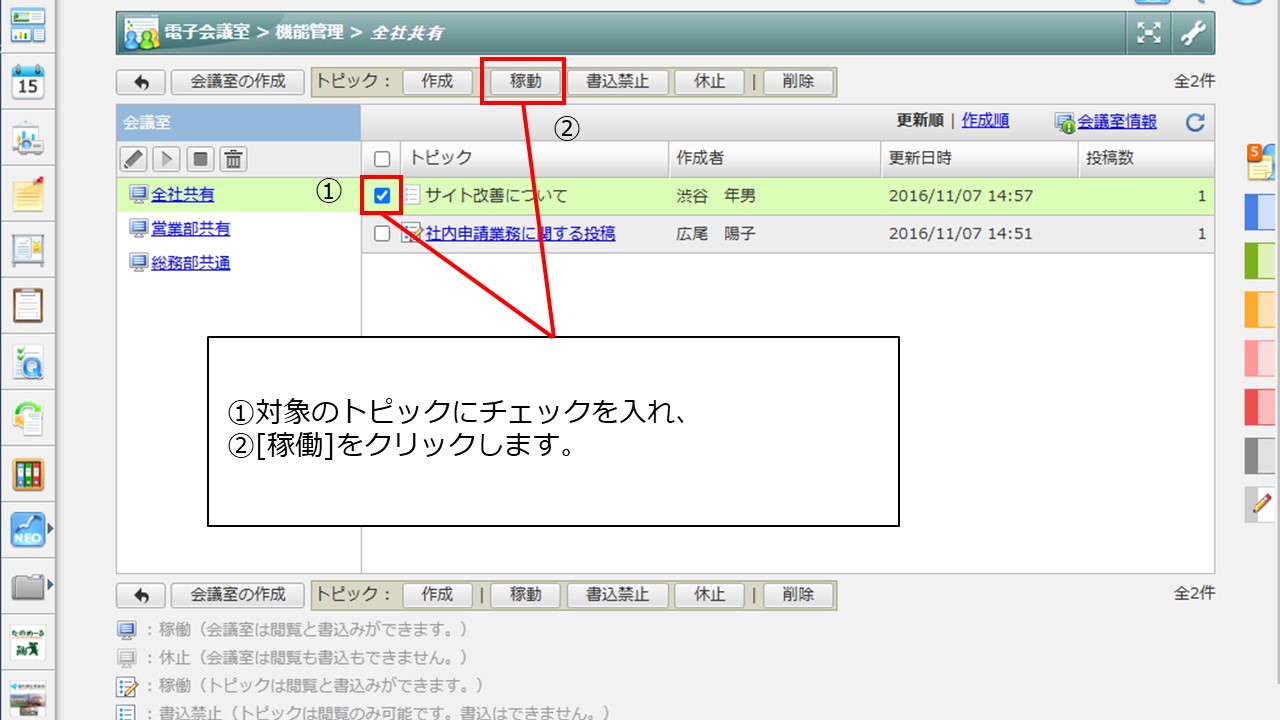Select the red sticky note color
The height and width of the screenshot is (720, 1280).
pos(1261,407)
